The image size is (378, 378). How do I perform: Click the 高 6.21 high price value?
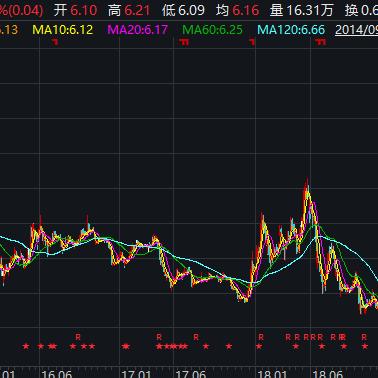(129, 11)
